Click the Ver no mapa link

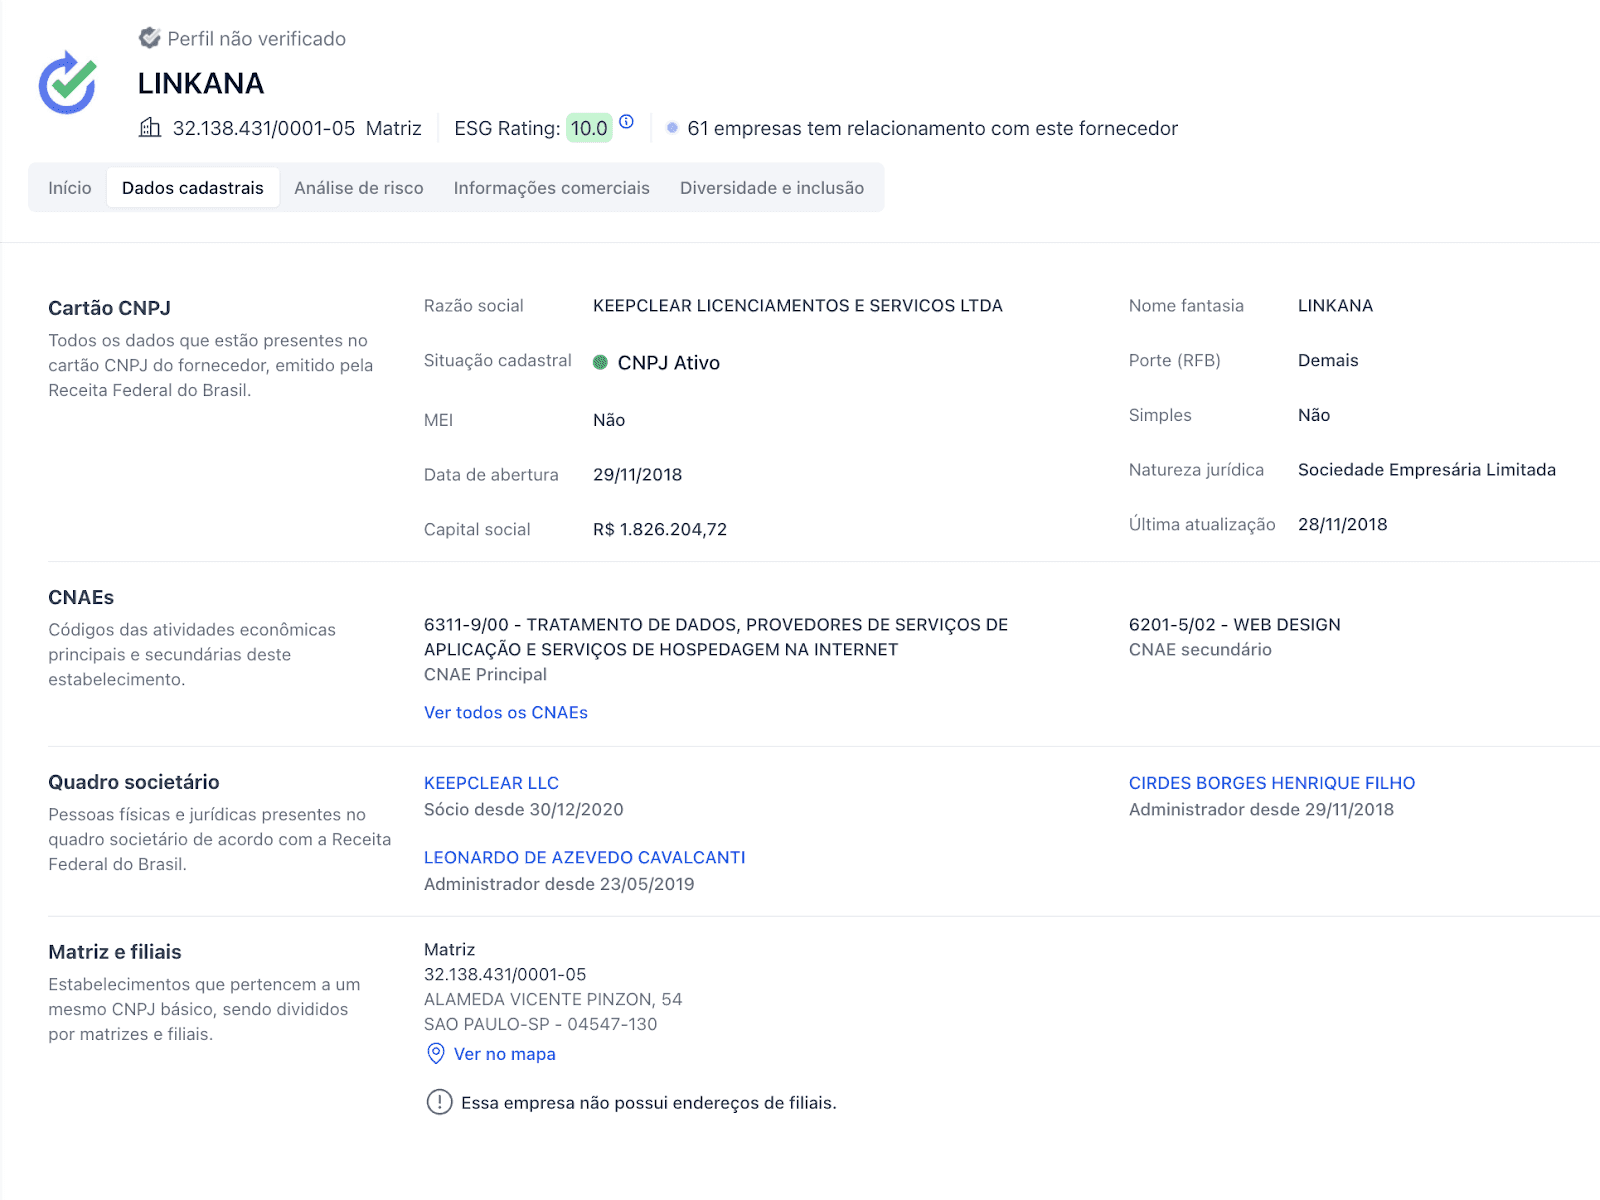pyautogui.click(x=505, y=1054)
